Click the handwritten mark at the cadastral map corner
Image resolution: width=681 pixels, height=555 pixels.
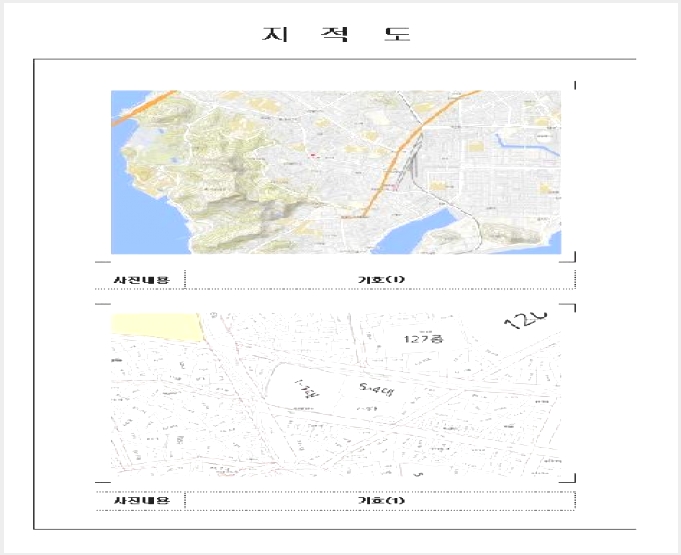pyautogui.click(x=525, y=320)
